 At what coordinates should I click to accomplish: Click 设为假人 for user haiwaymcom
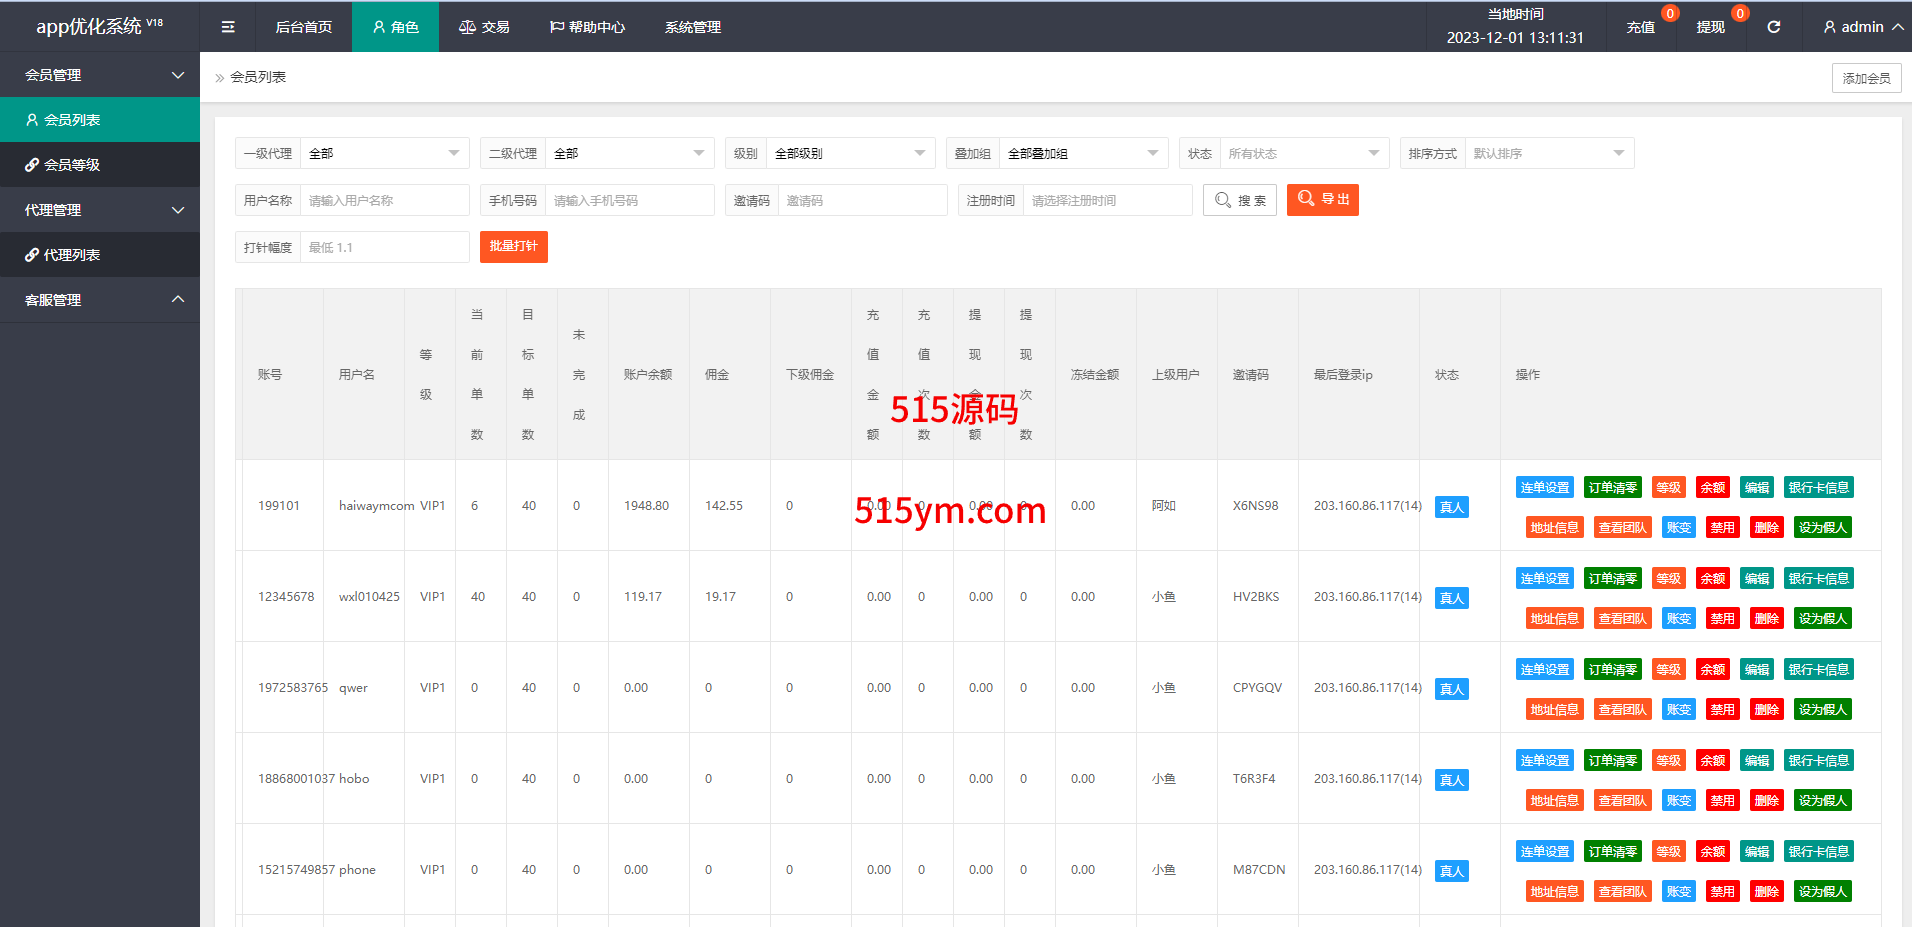(1822, 528)
